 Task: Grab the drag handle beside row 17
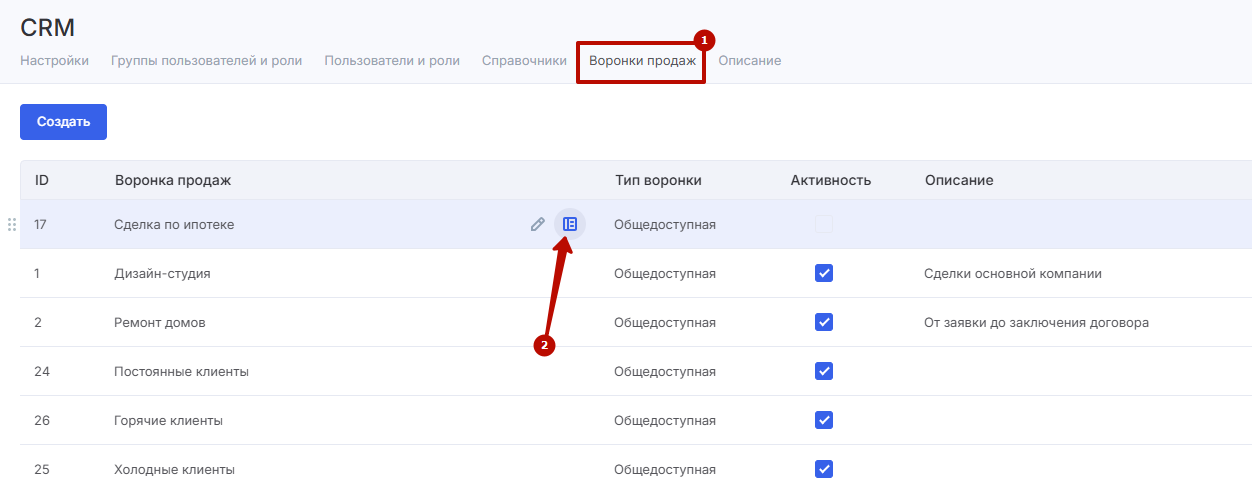click(12, 225)
